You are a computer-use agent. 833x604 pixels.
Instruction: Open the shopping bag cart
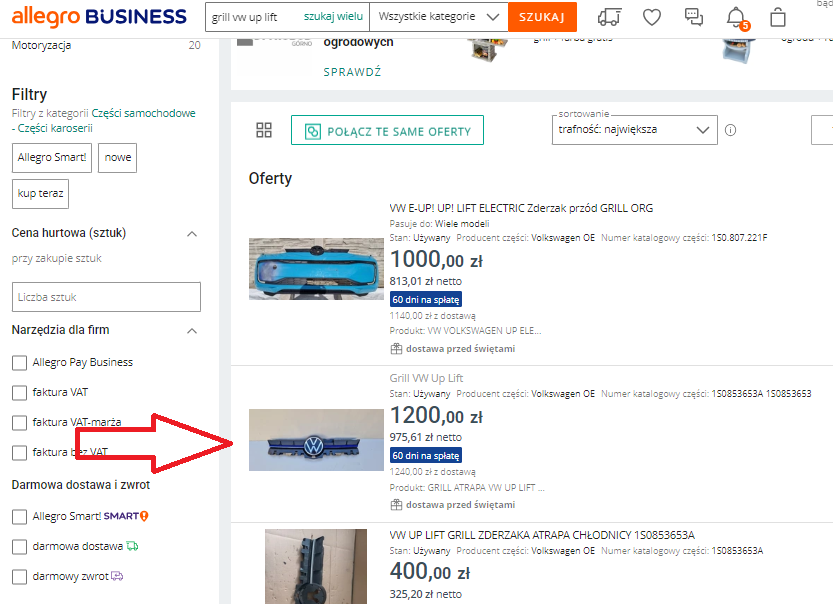(778, 17)
